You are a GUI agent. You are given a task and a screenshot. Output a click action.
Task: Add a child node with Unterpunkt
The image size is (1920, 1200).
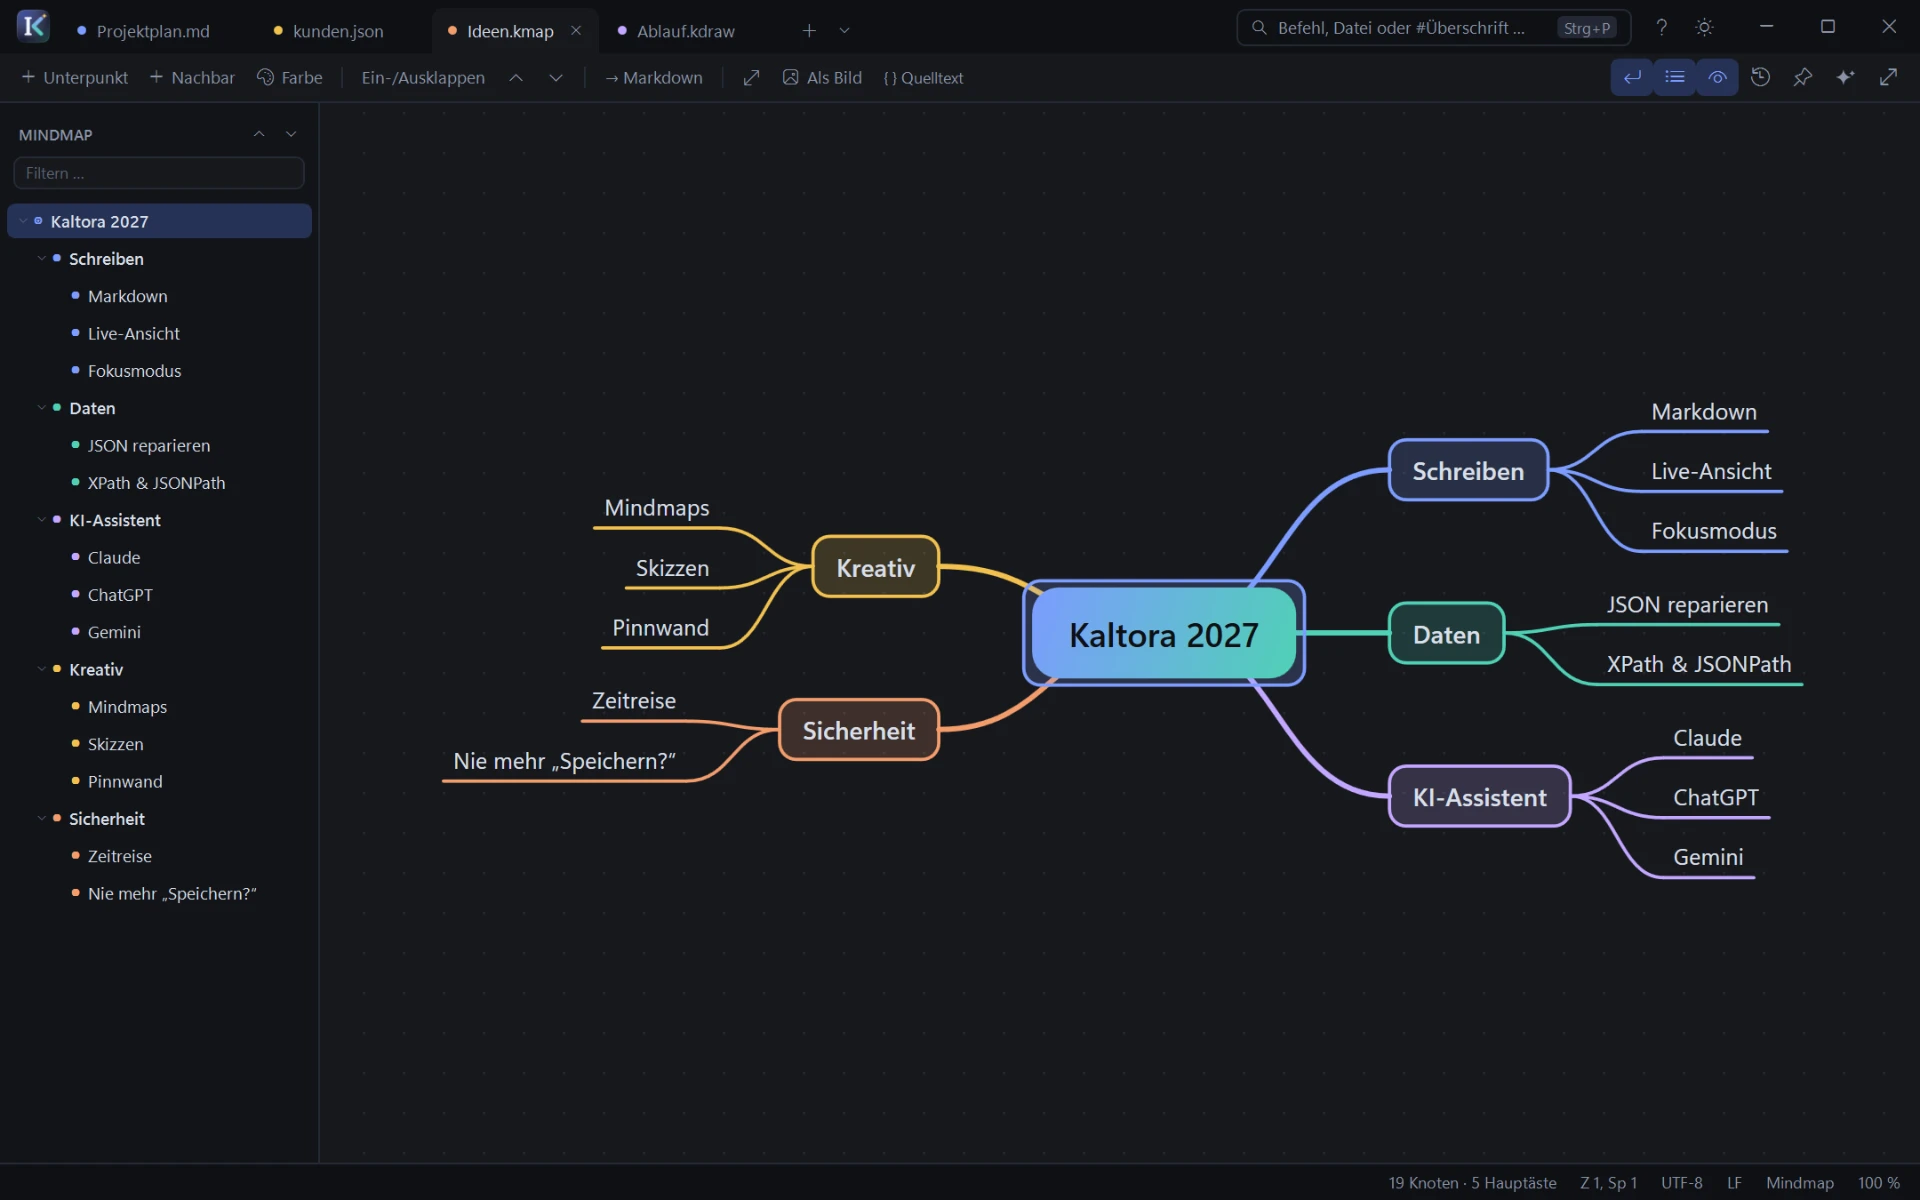[x=75, y=78]
